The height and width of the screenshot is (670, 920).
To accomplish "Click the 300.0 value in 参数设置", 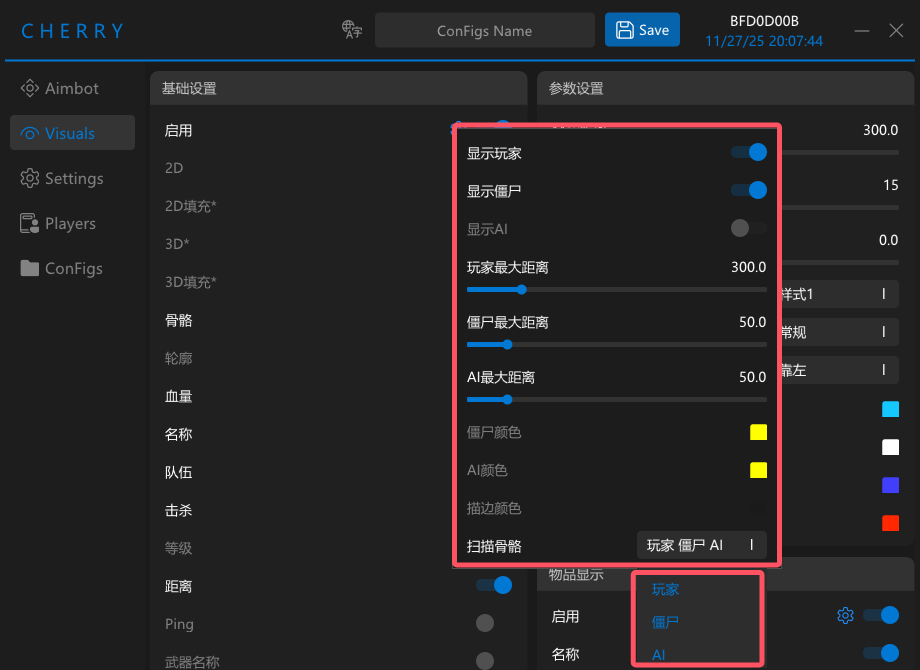I will click(x=880, y=130).
